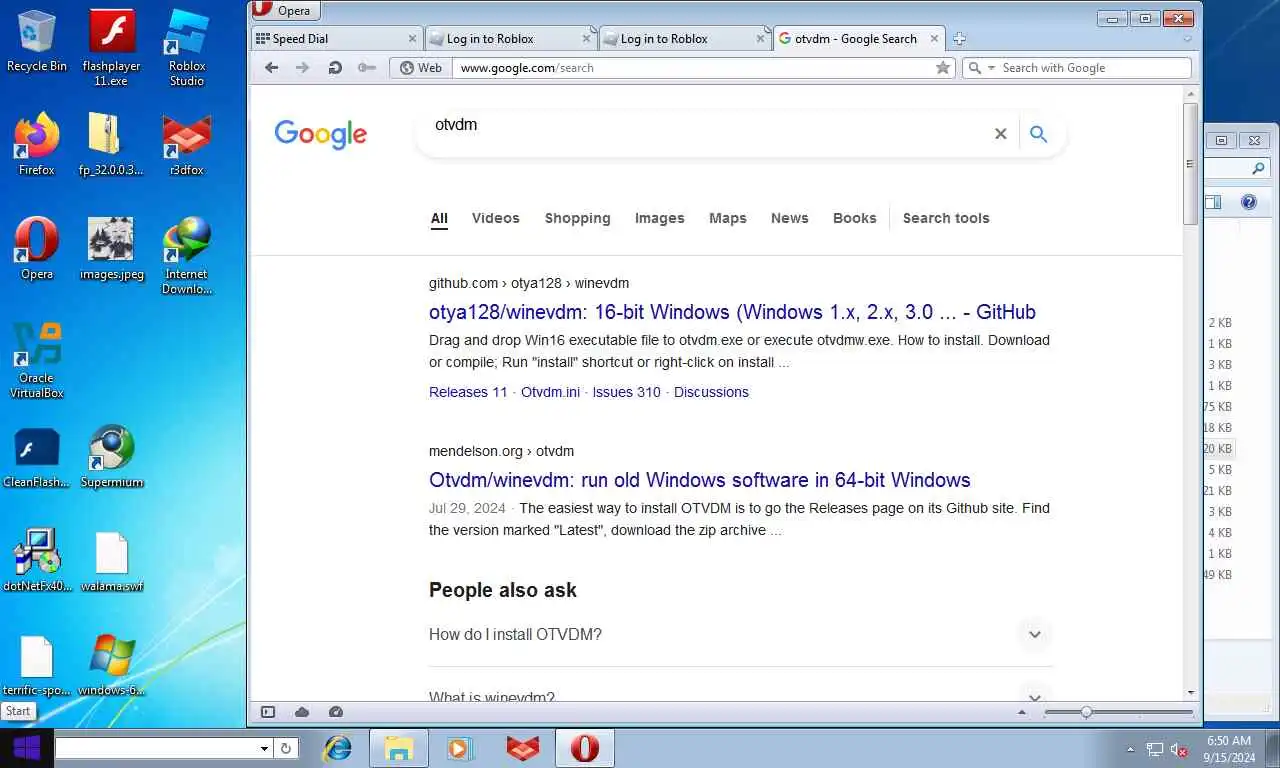The image size is (1280, 768).
Task: Open the Issues 310 sitelink
Action: tap(626, 392)
